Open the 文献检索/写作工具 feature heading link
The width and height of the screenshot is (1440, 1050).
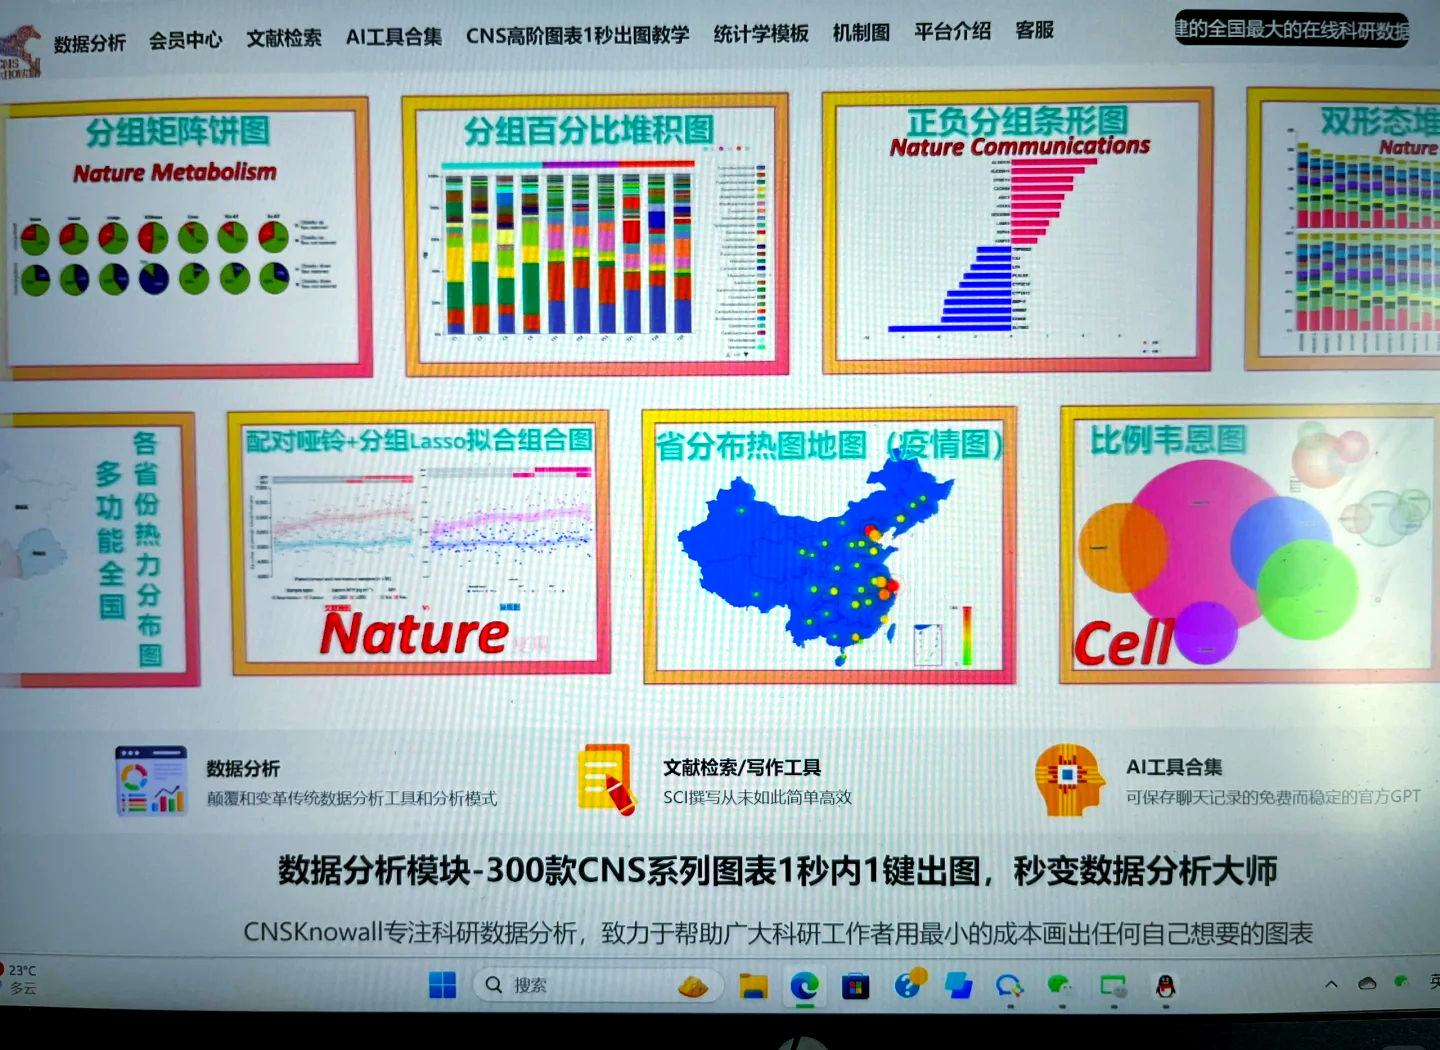click(742, 767)
